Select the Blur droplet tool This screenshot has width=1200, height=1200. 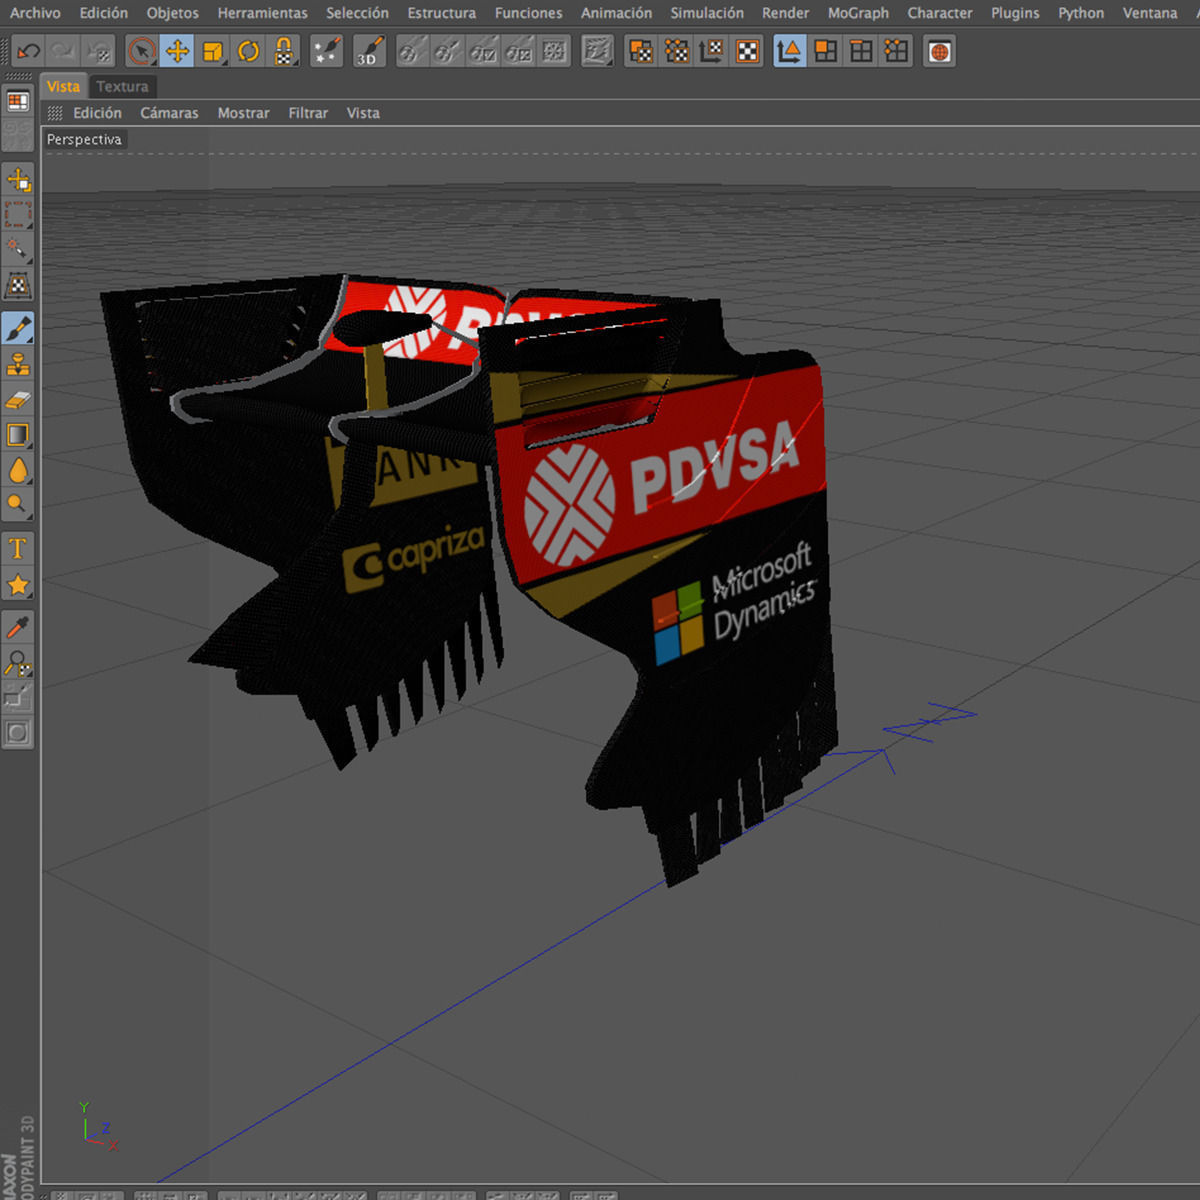coord(18,470)
